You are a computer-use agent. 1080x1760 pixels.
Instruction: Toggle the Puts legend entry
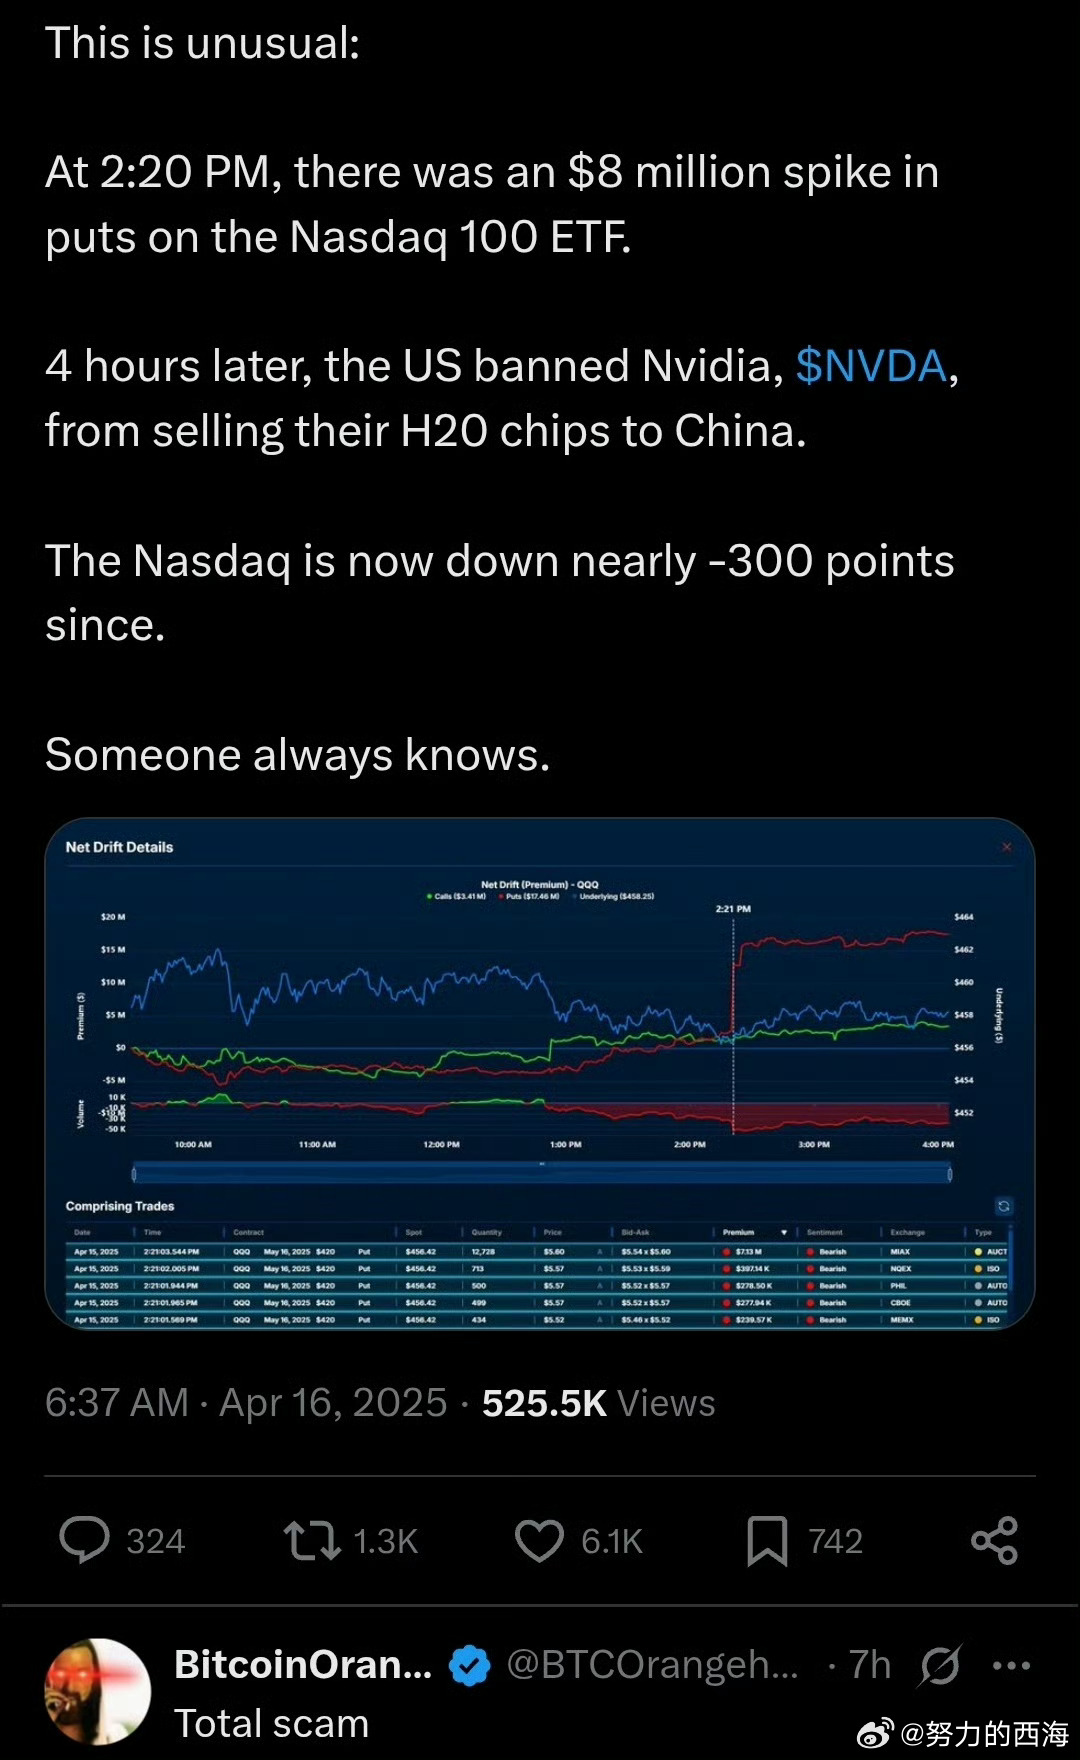[532, 896]
